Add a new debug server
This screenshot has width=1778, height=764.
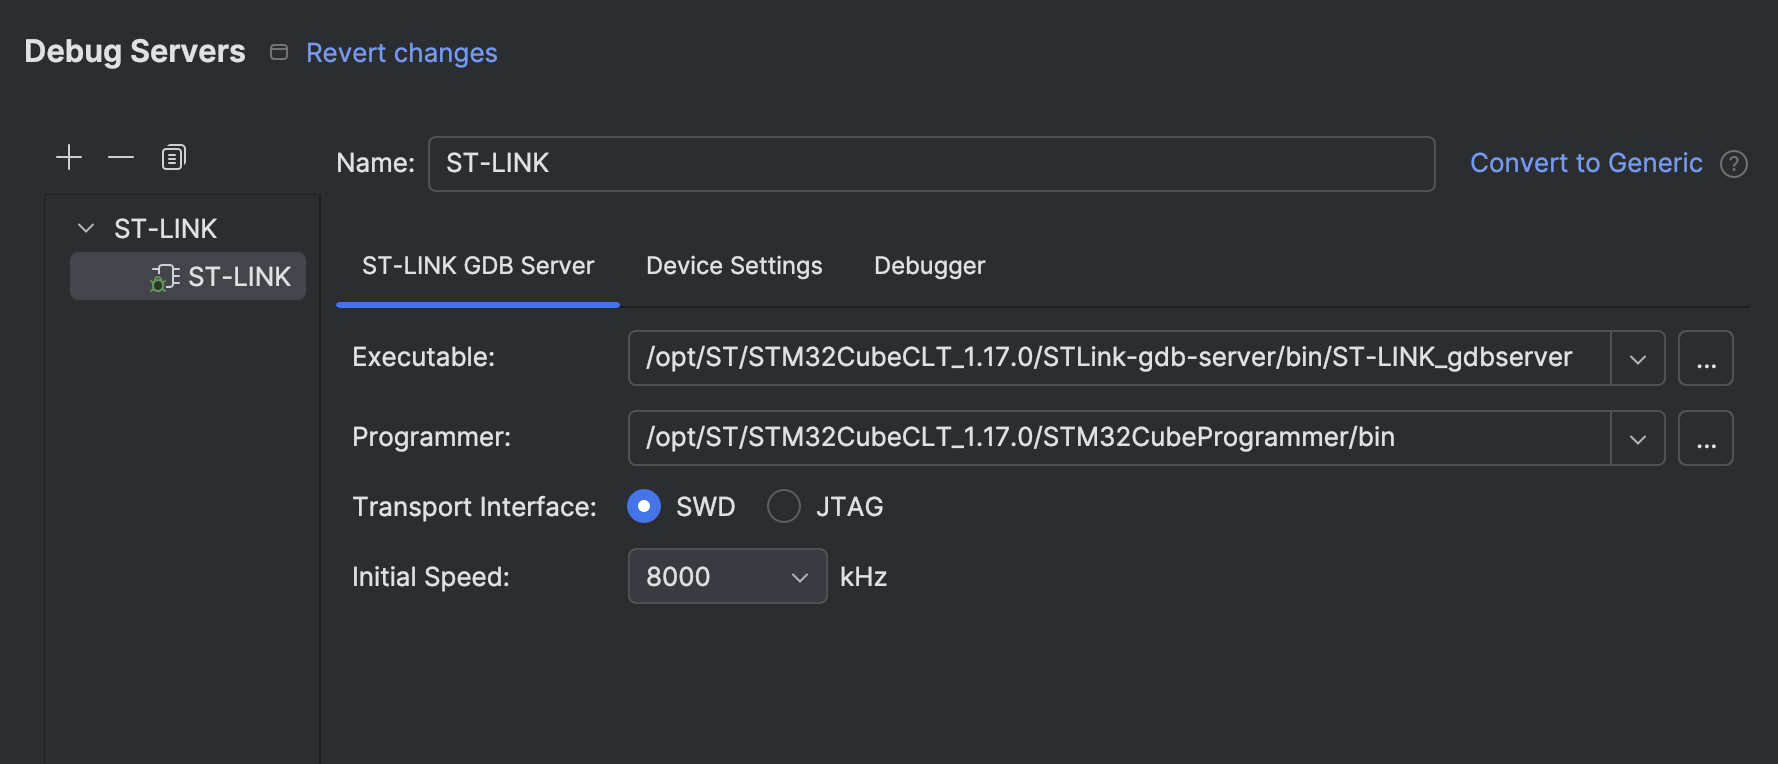pyautogui.click(x=69, y=158)
